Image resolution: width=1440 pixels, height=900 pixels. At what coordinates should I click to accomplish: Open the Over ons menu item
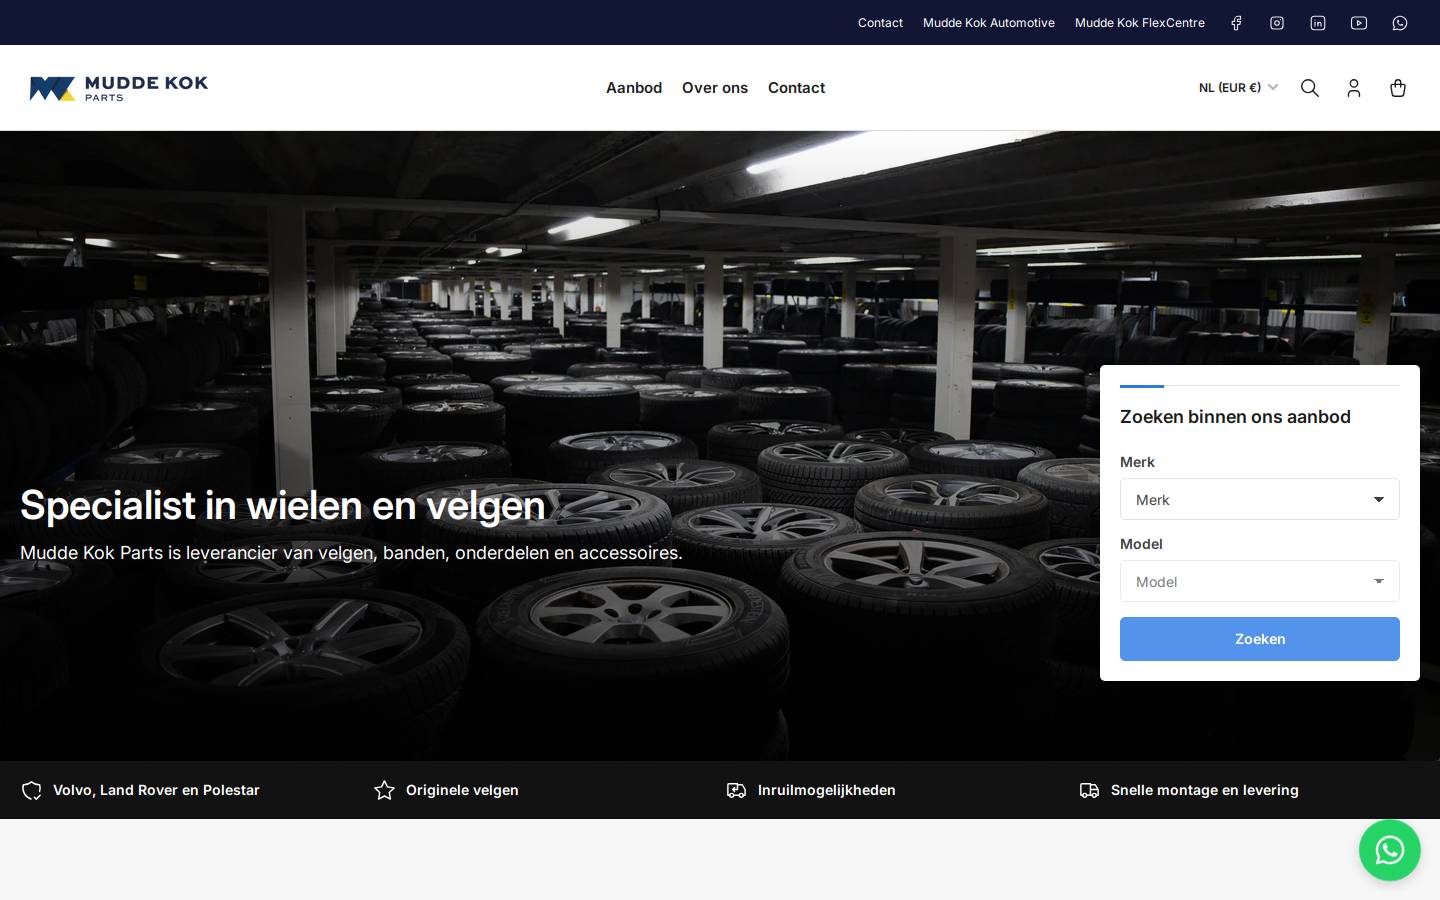click(x=715, y=88)
